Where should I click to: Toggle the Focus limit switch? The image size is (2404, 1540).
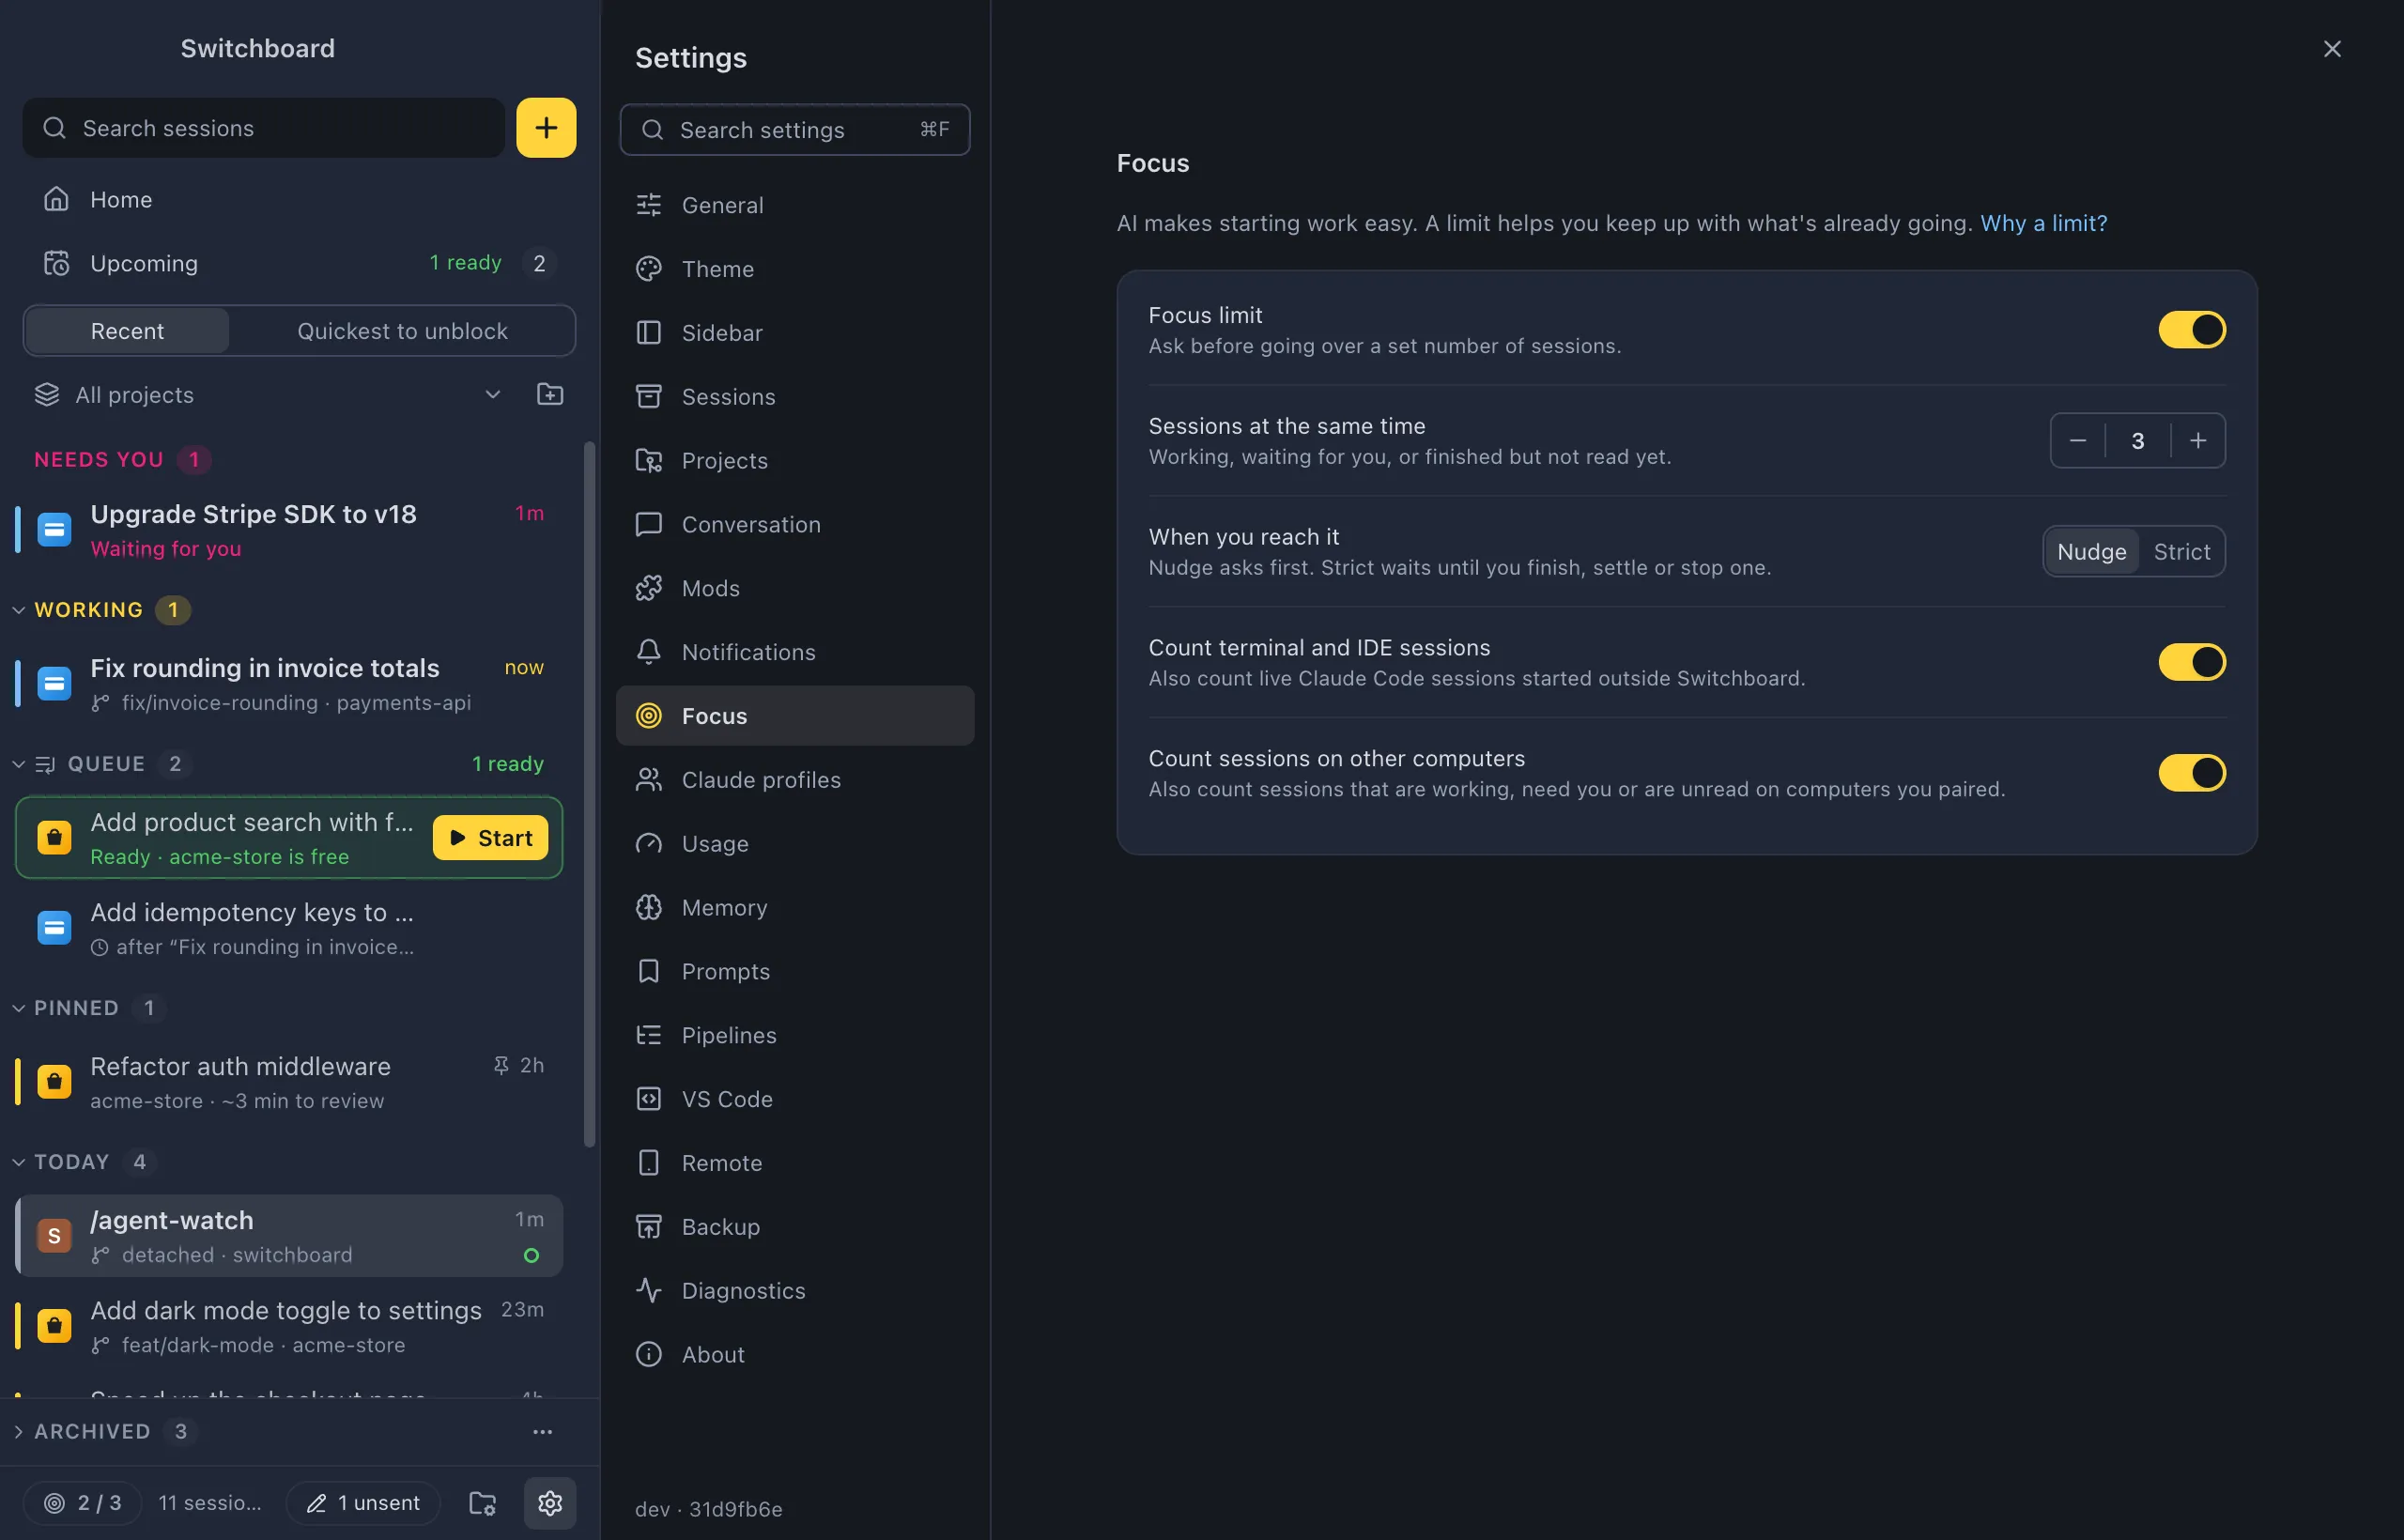tap(2191, 330)
